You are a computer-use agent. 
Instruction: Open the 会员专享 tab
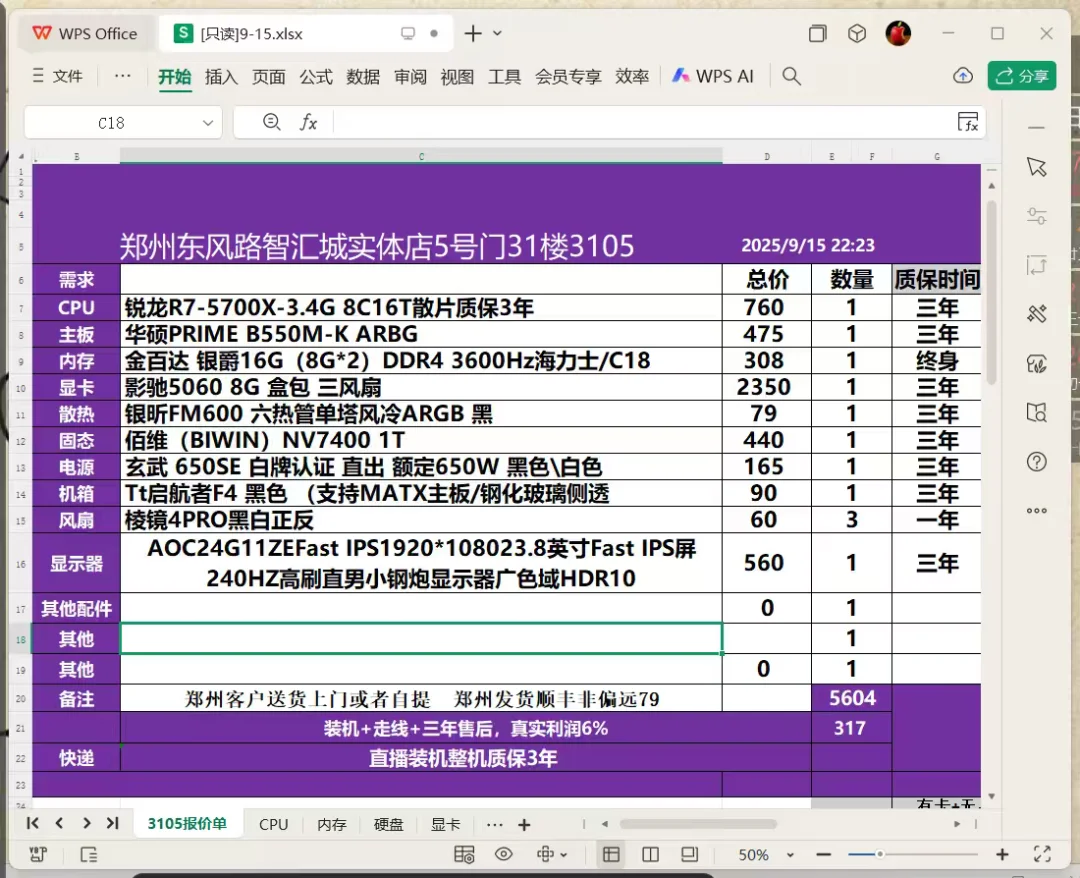coord(568,76)
